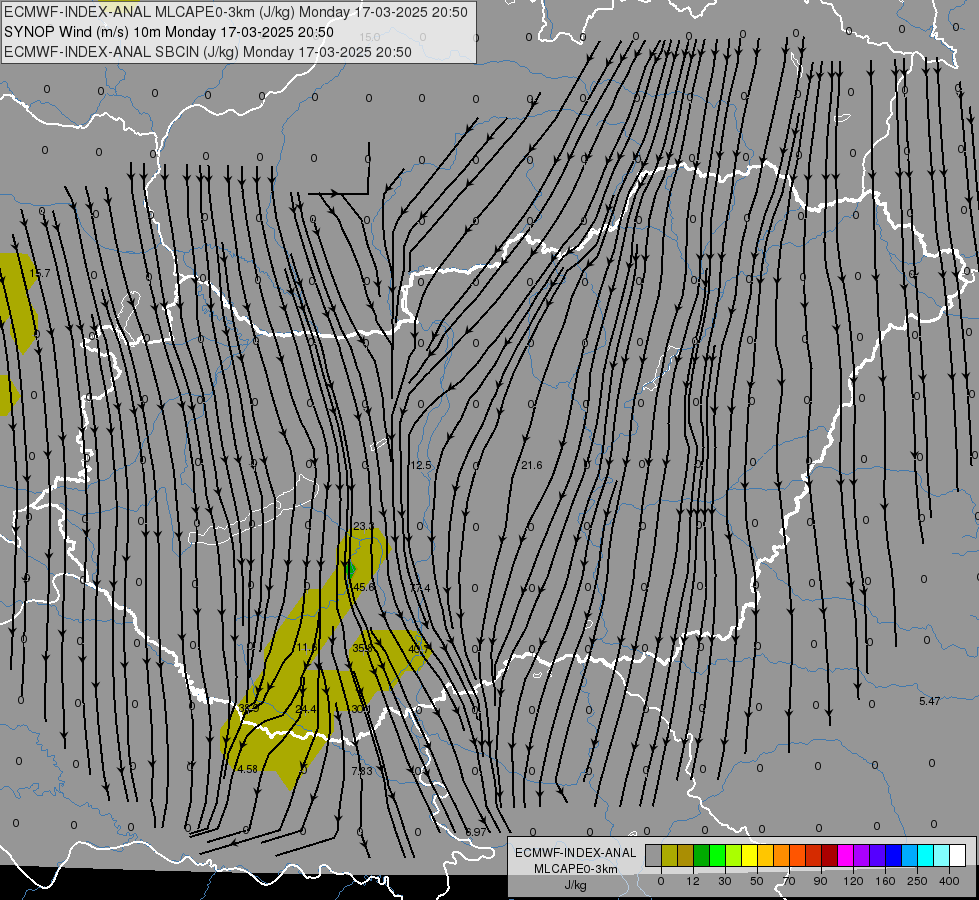
Task: Click the SBCIN title line in header
Action: tap(208, 52)
